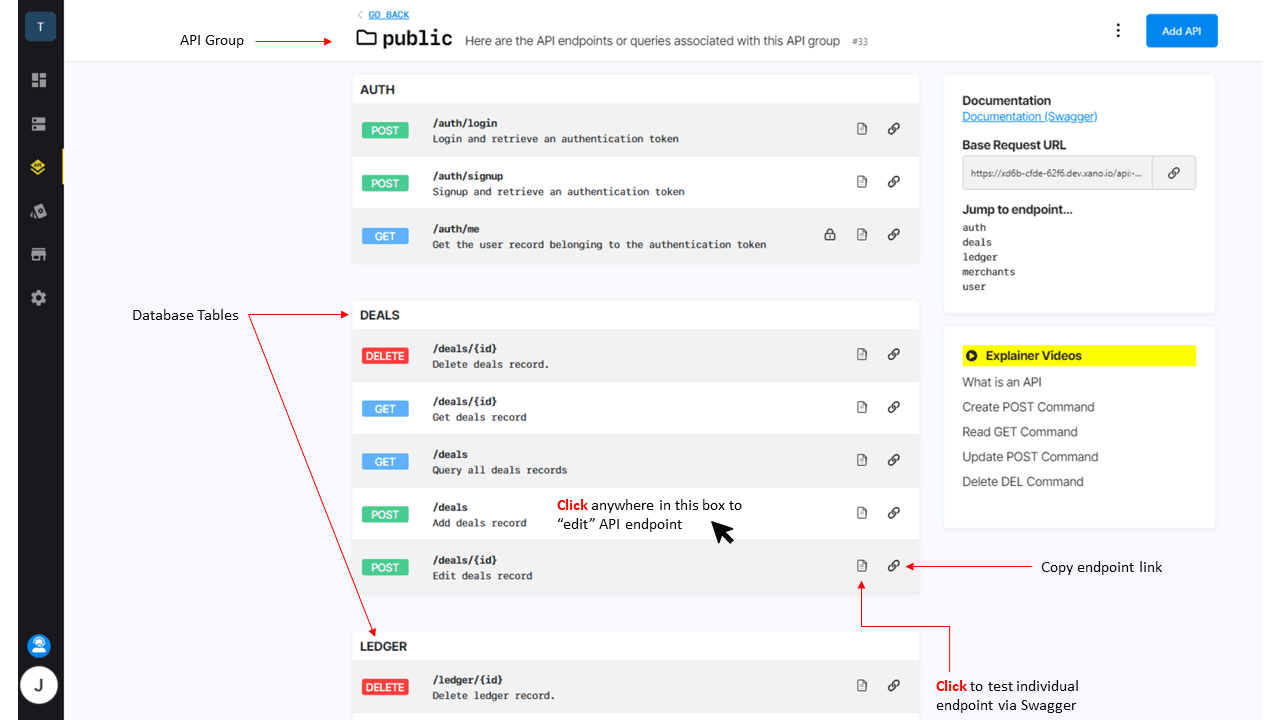Jump to the merchants endpoint group

(988, 272)
